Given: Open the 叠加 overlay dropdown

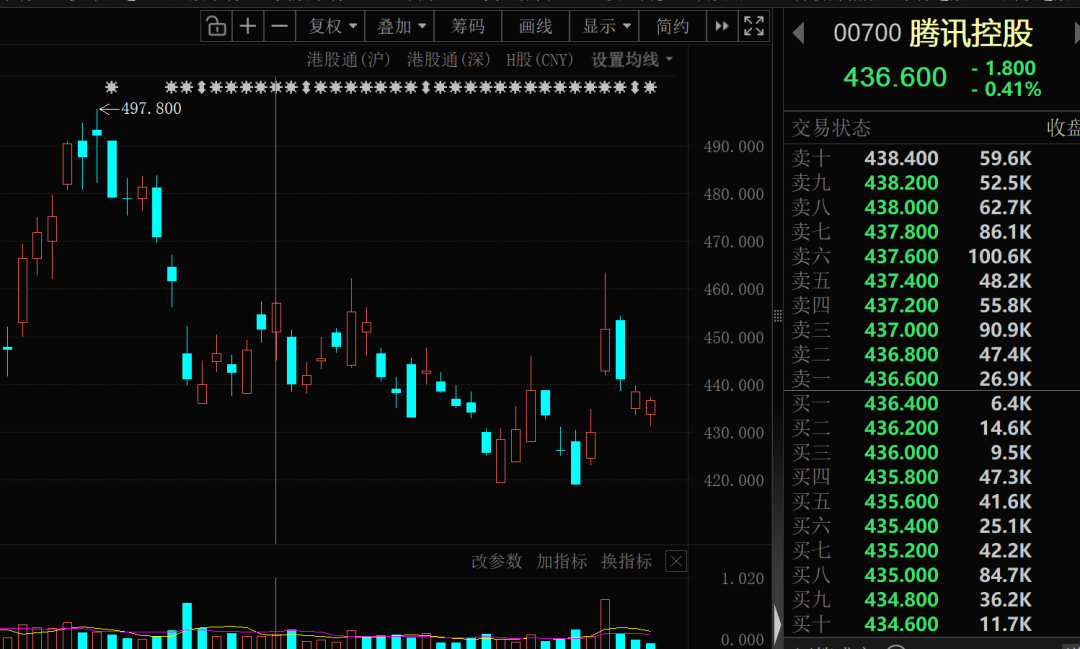Looking at the screenshot, I should pyautogui.click(x=401, y=27).
